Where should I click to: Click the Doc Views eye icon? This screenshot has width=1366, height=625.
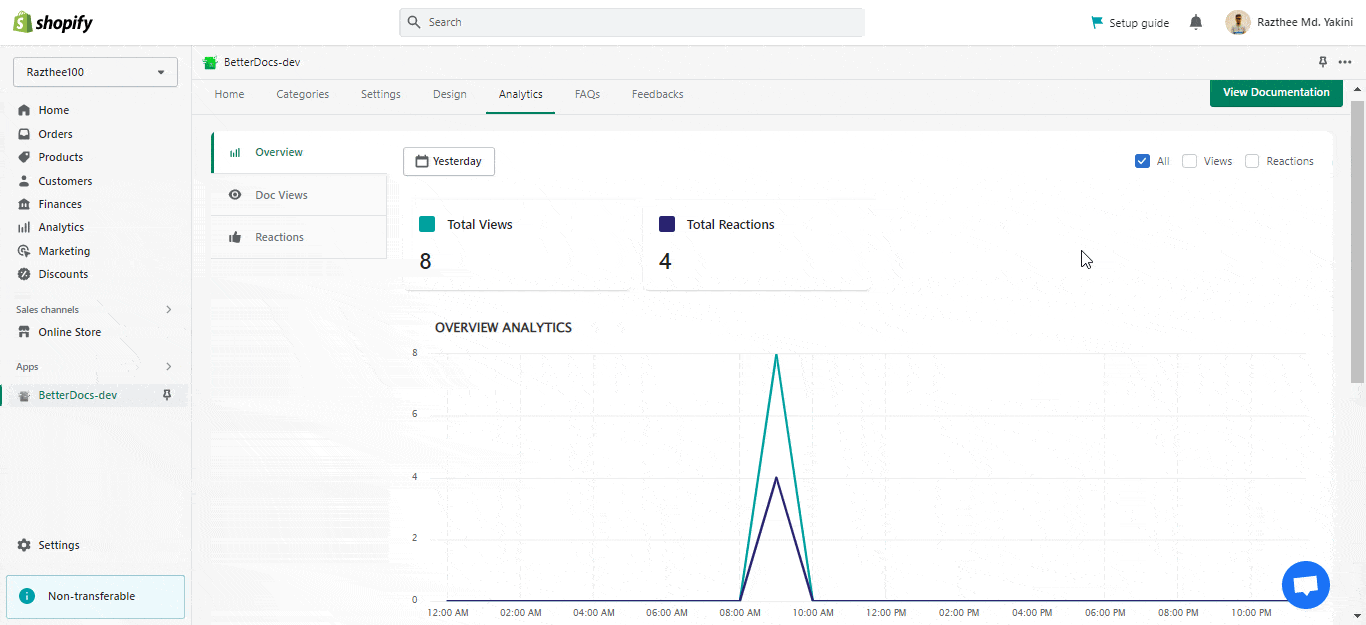[x=235, y=195]
